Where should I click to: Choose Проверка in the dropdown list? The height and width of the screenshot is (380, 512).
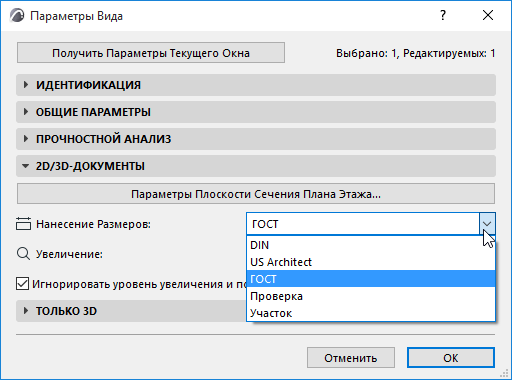tap(371, 296)
